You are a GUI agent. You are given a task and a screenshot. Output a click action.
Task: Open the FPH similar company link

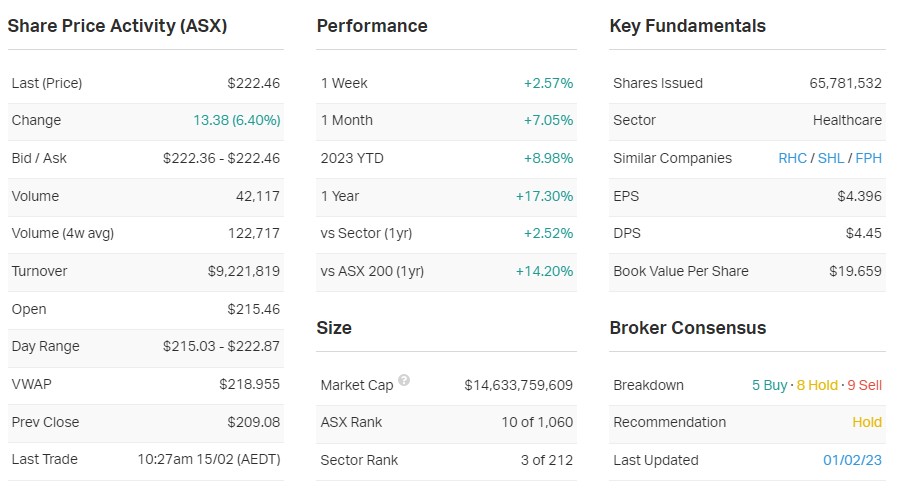[868, 158]
